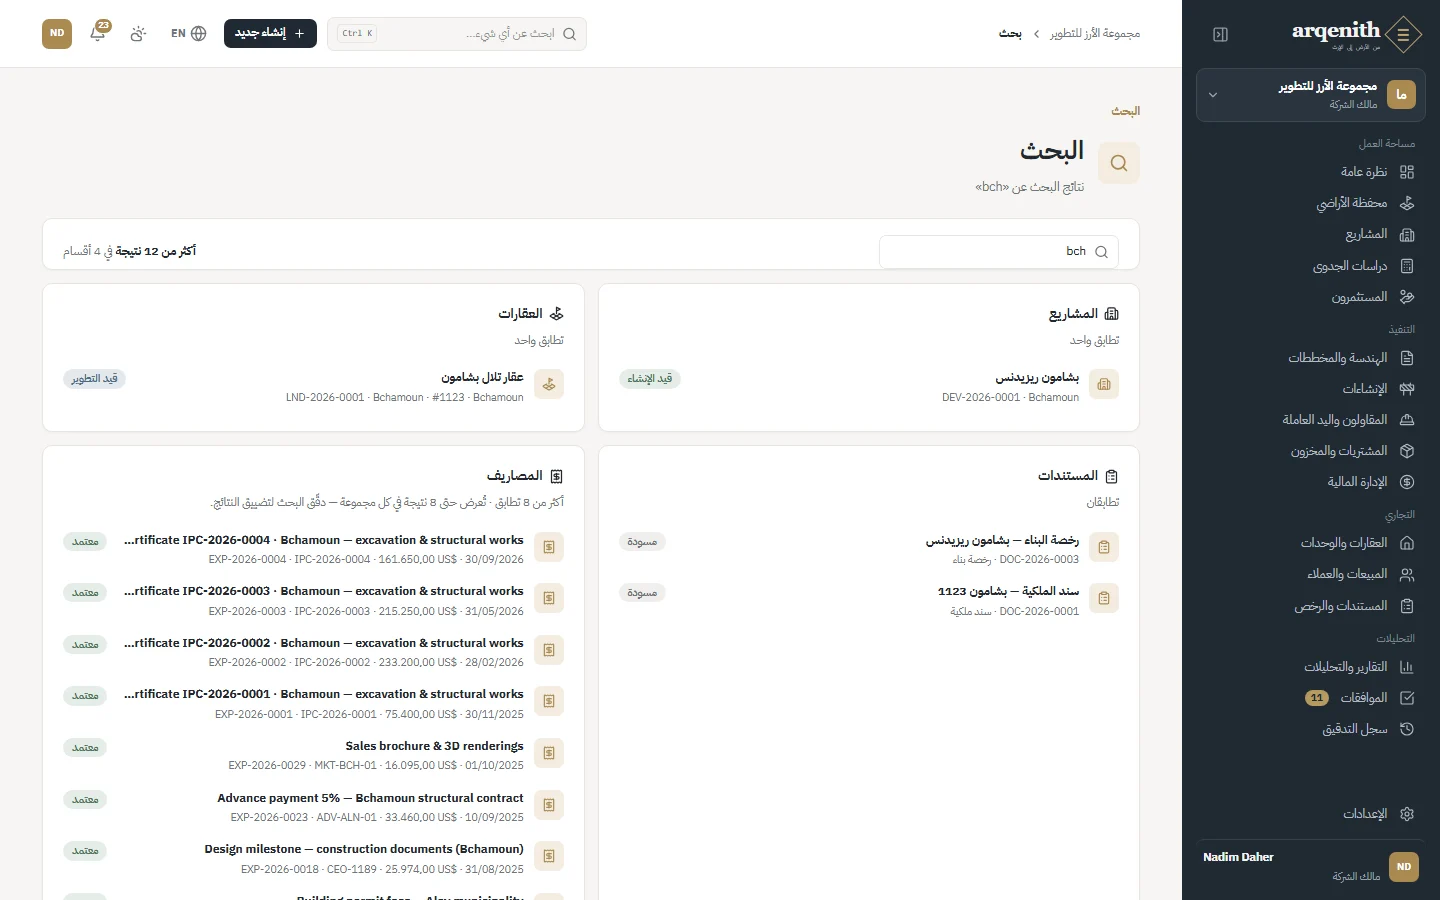Screen dimensions: 1440x900
Task: Open expense row IPC-2026-0004
Action: pyautogui.click(x=313, y=549)
